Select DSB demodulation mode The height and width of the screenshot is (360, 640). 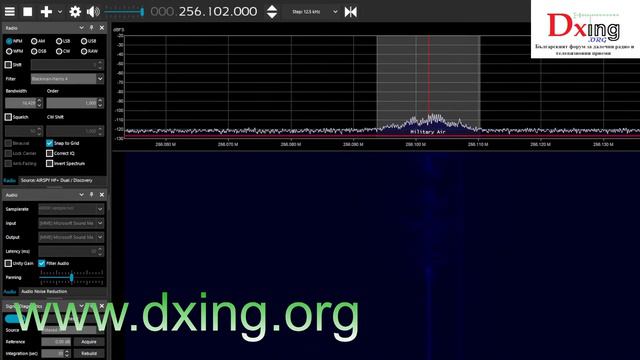pyautogui.click(x=39, y=51)
